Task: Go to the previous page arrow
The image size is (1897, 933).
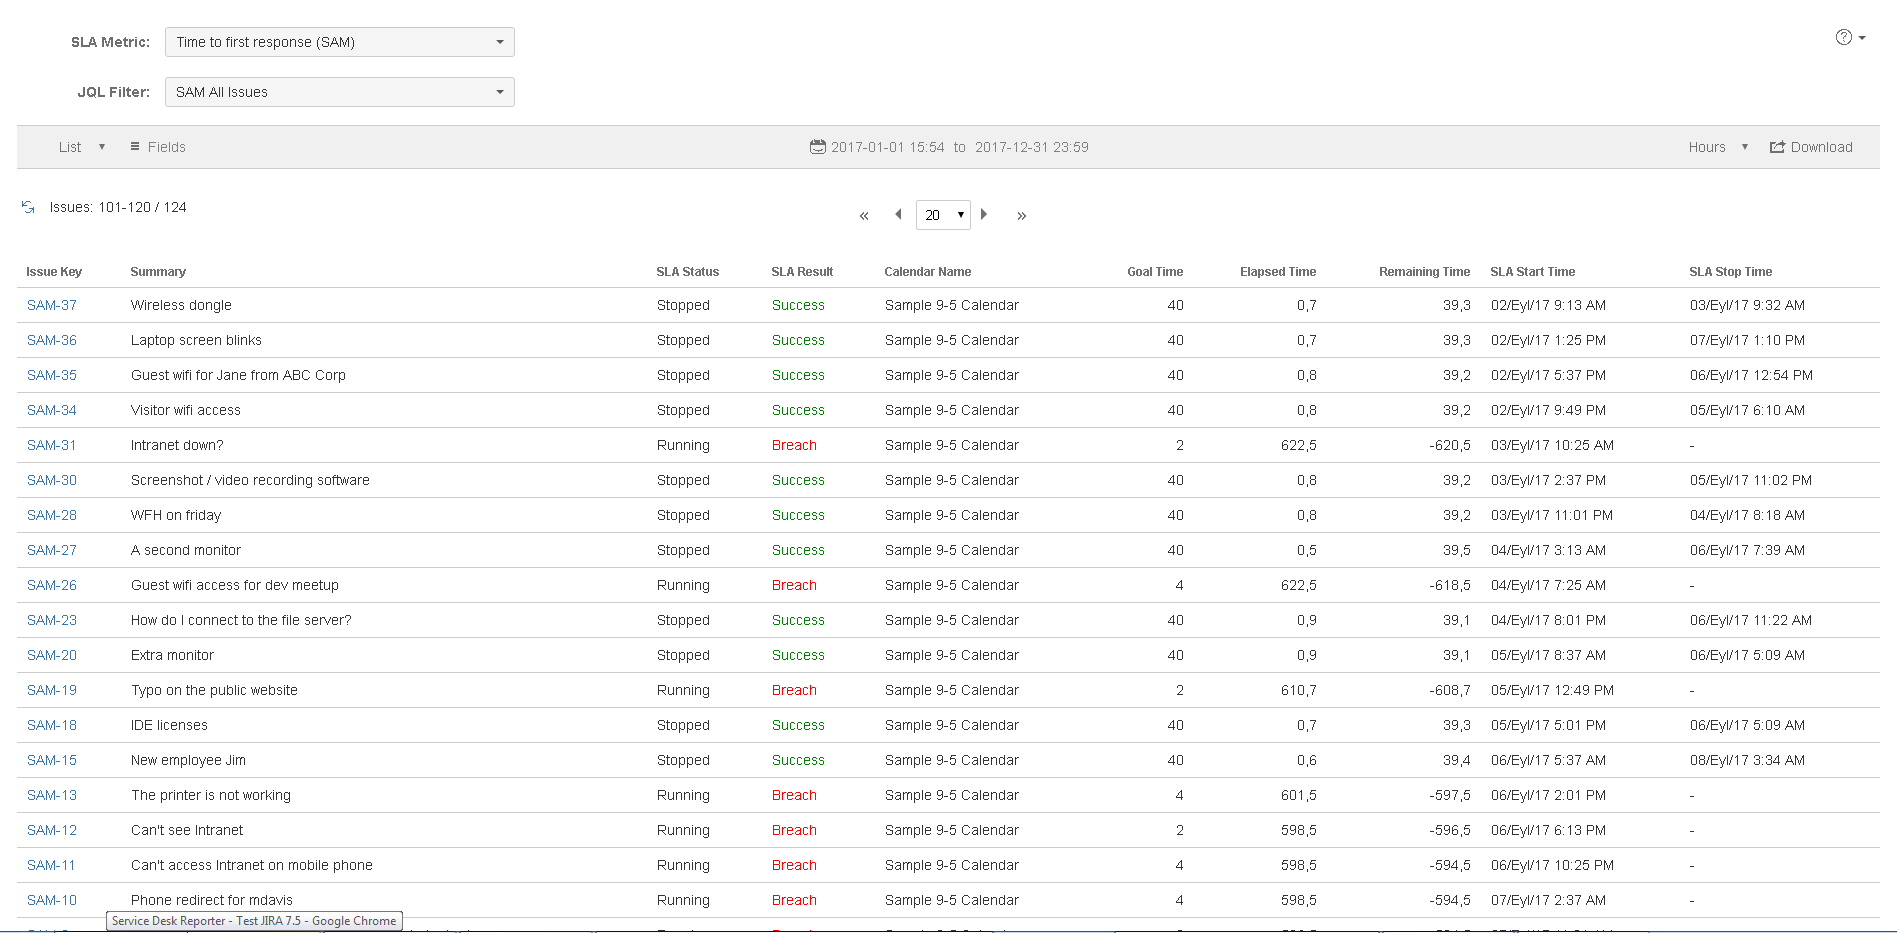Action: pyautogui.click(x=898, y=214)
